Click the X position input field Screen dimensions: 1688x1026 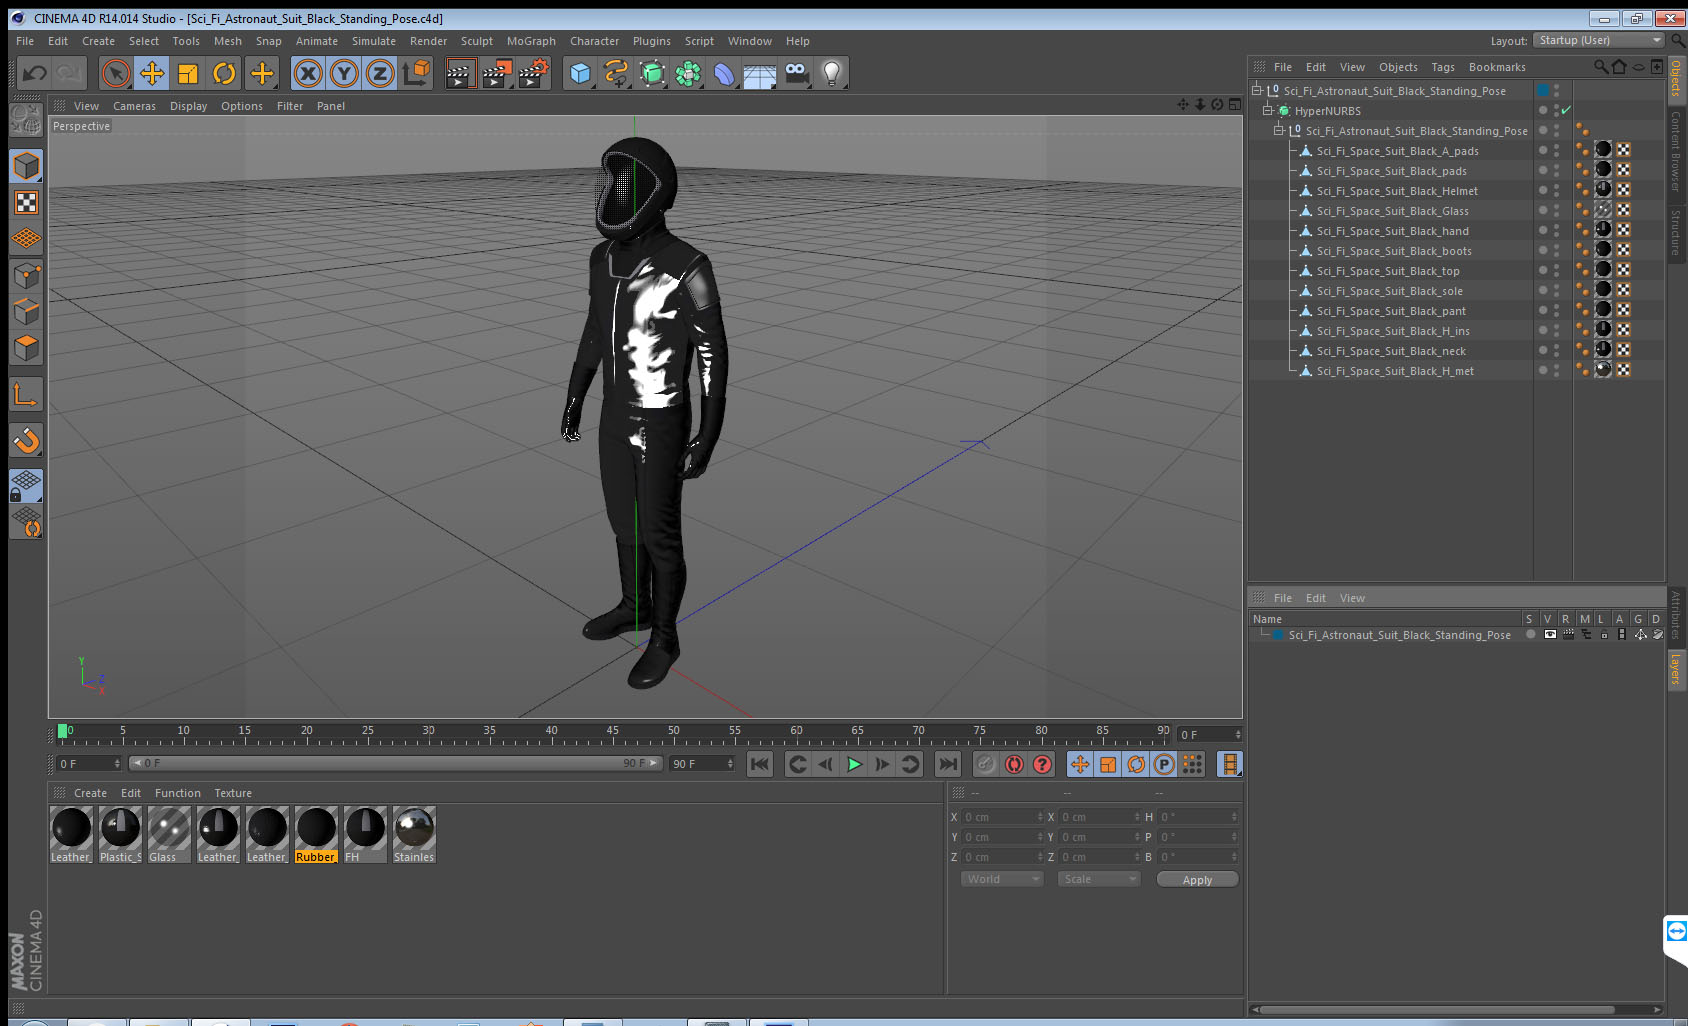tap(1002, 817)
